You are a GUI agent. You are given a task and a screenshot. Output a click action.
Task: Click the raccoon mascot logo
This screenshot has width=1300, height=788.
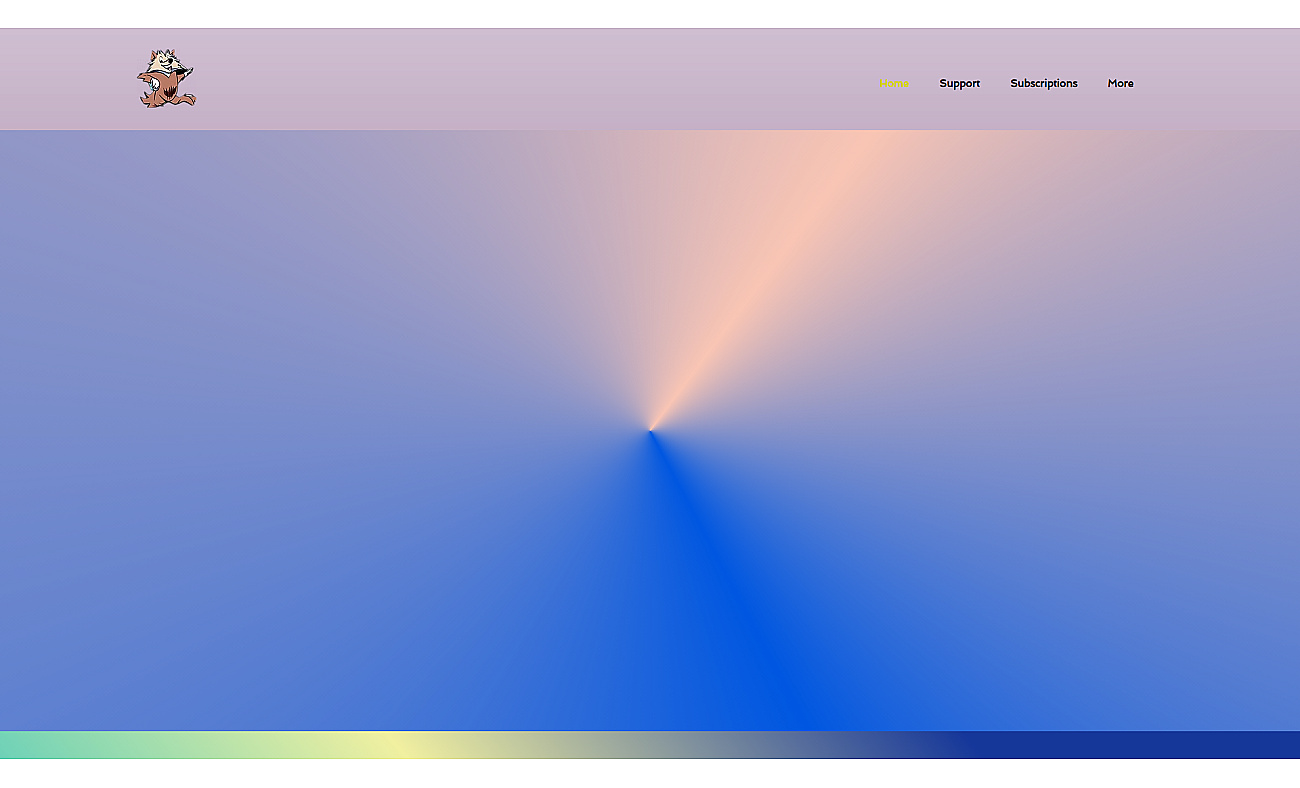(167, 78)
